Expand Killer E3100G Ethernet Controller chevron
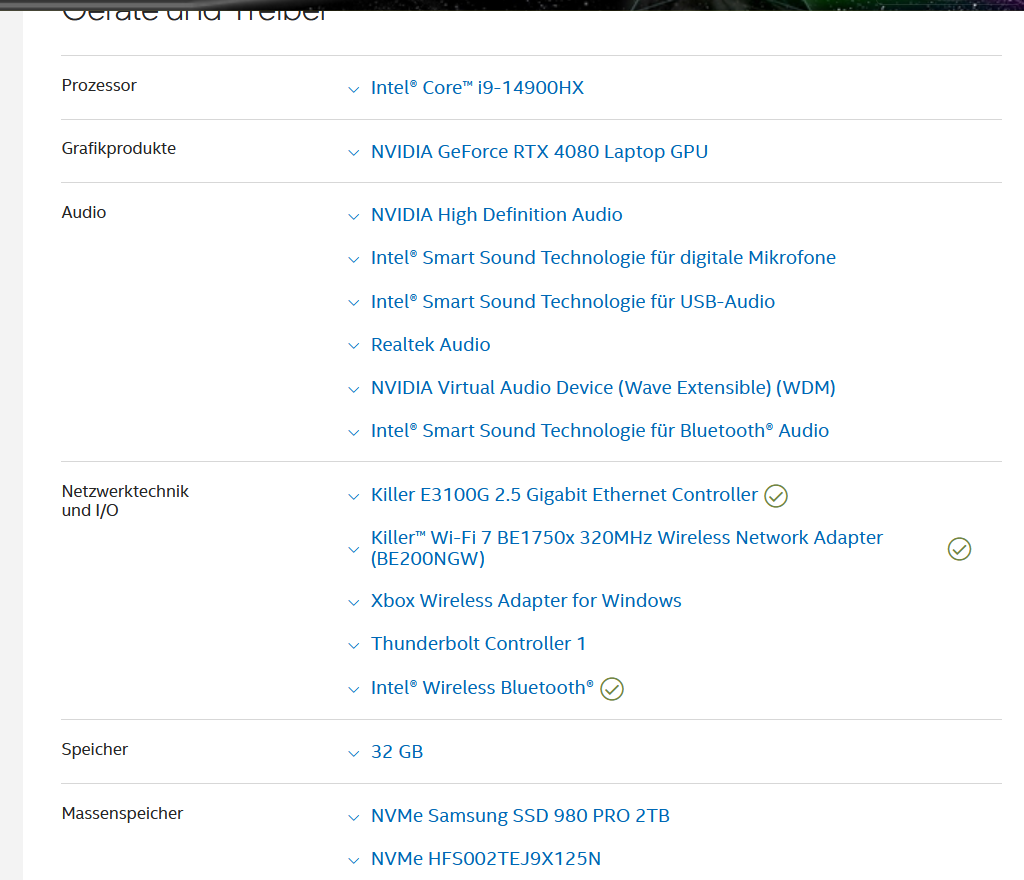1024x880 pixels. click(x=353, y=496)
